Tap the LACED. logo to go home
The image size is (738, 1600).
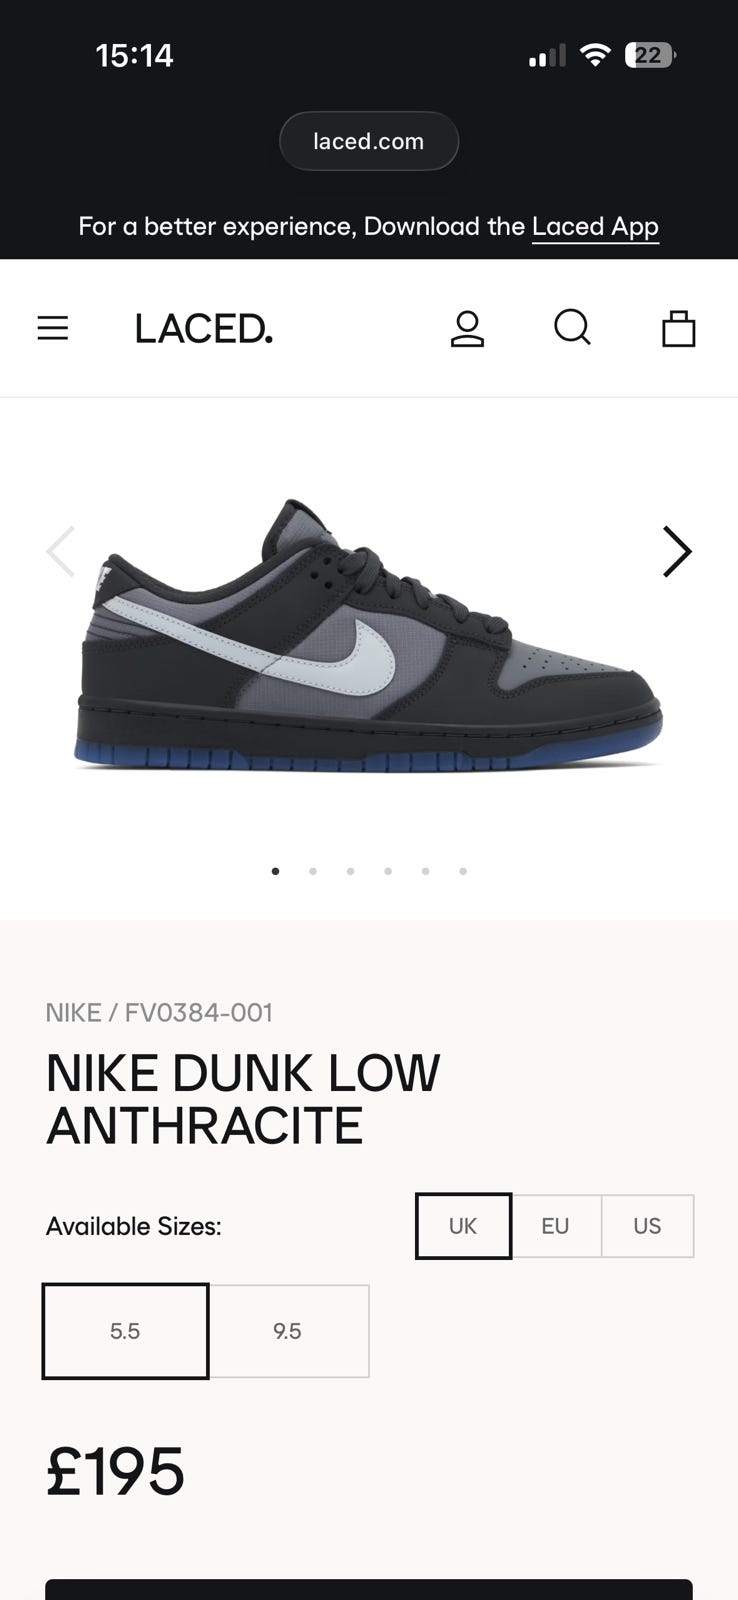[204, 329]
